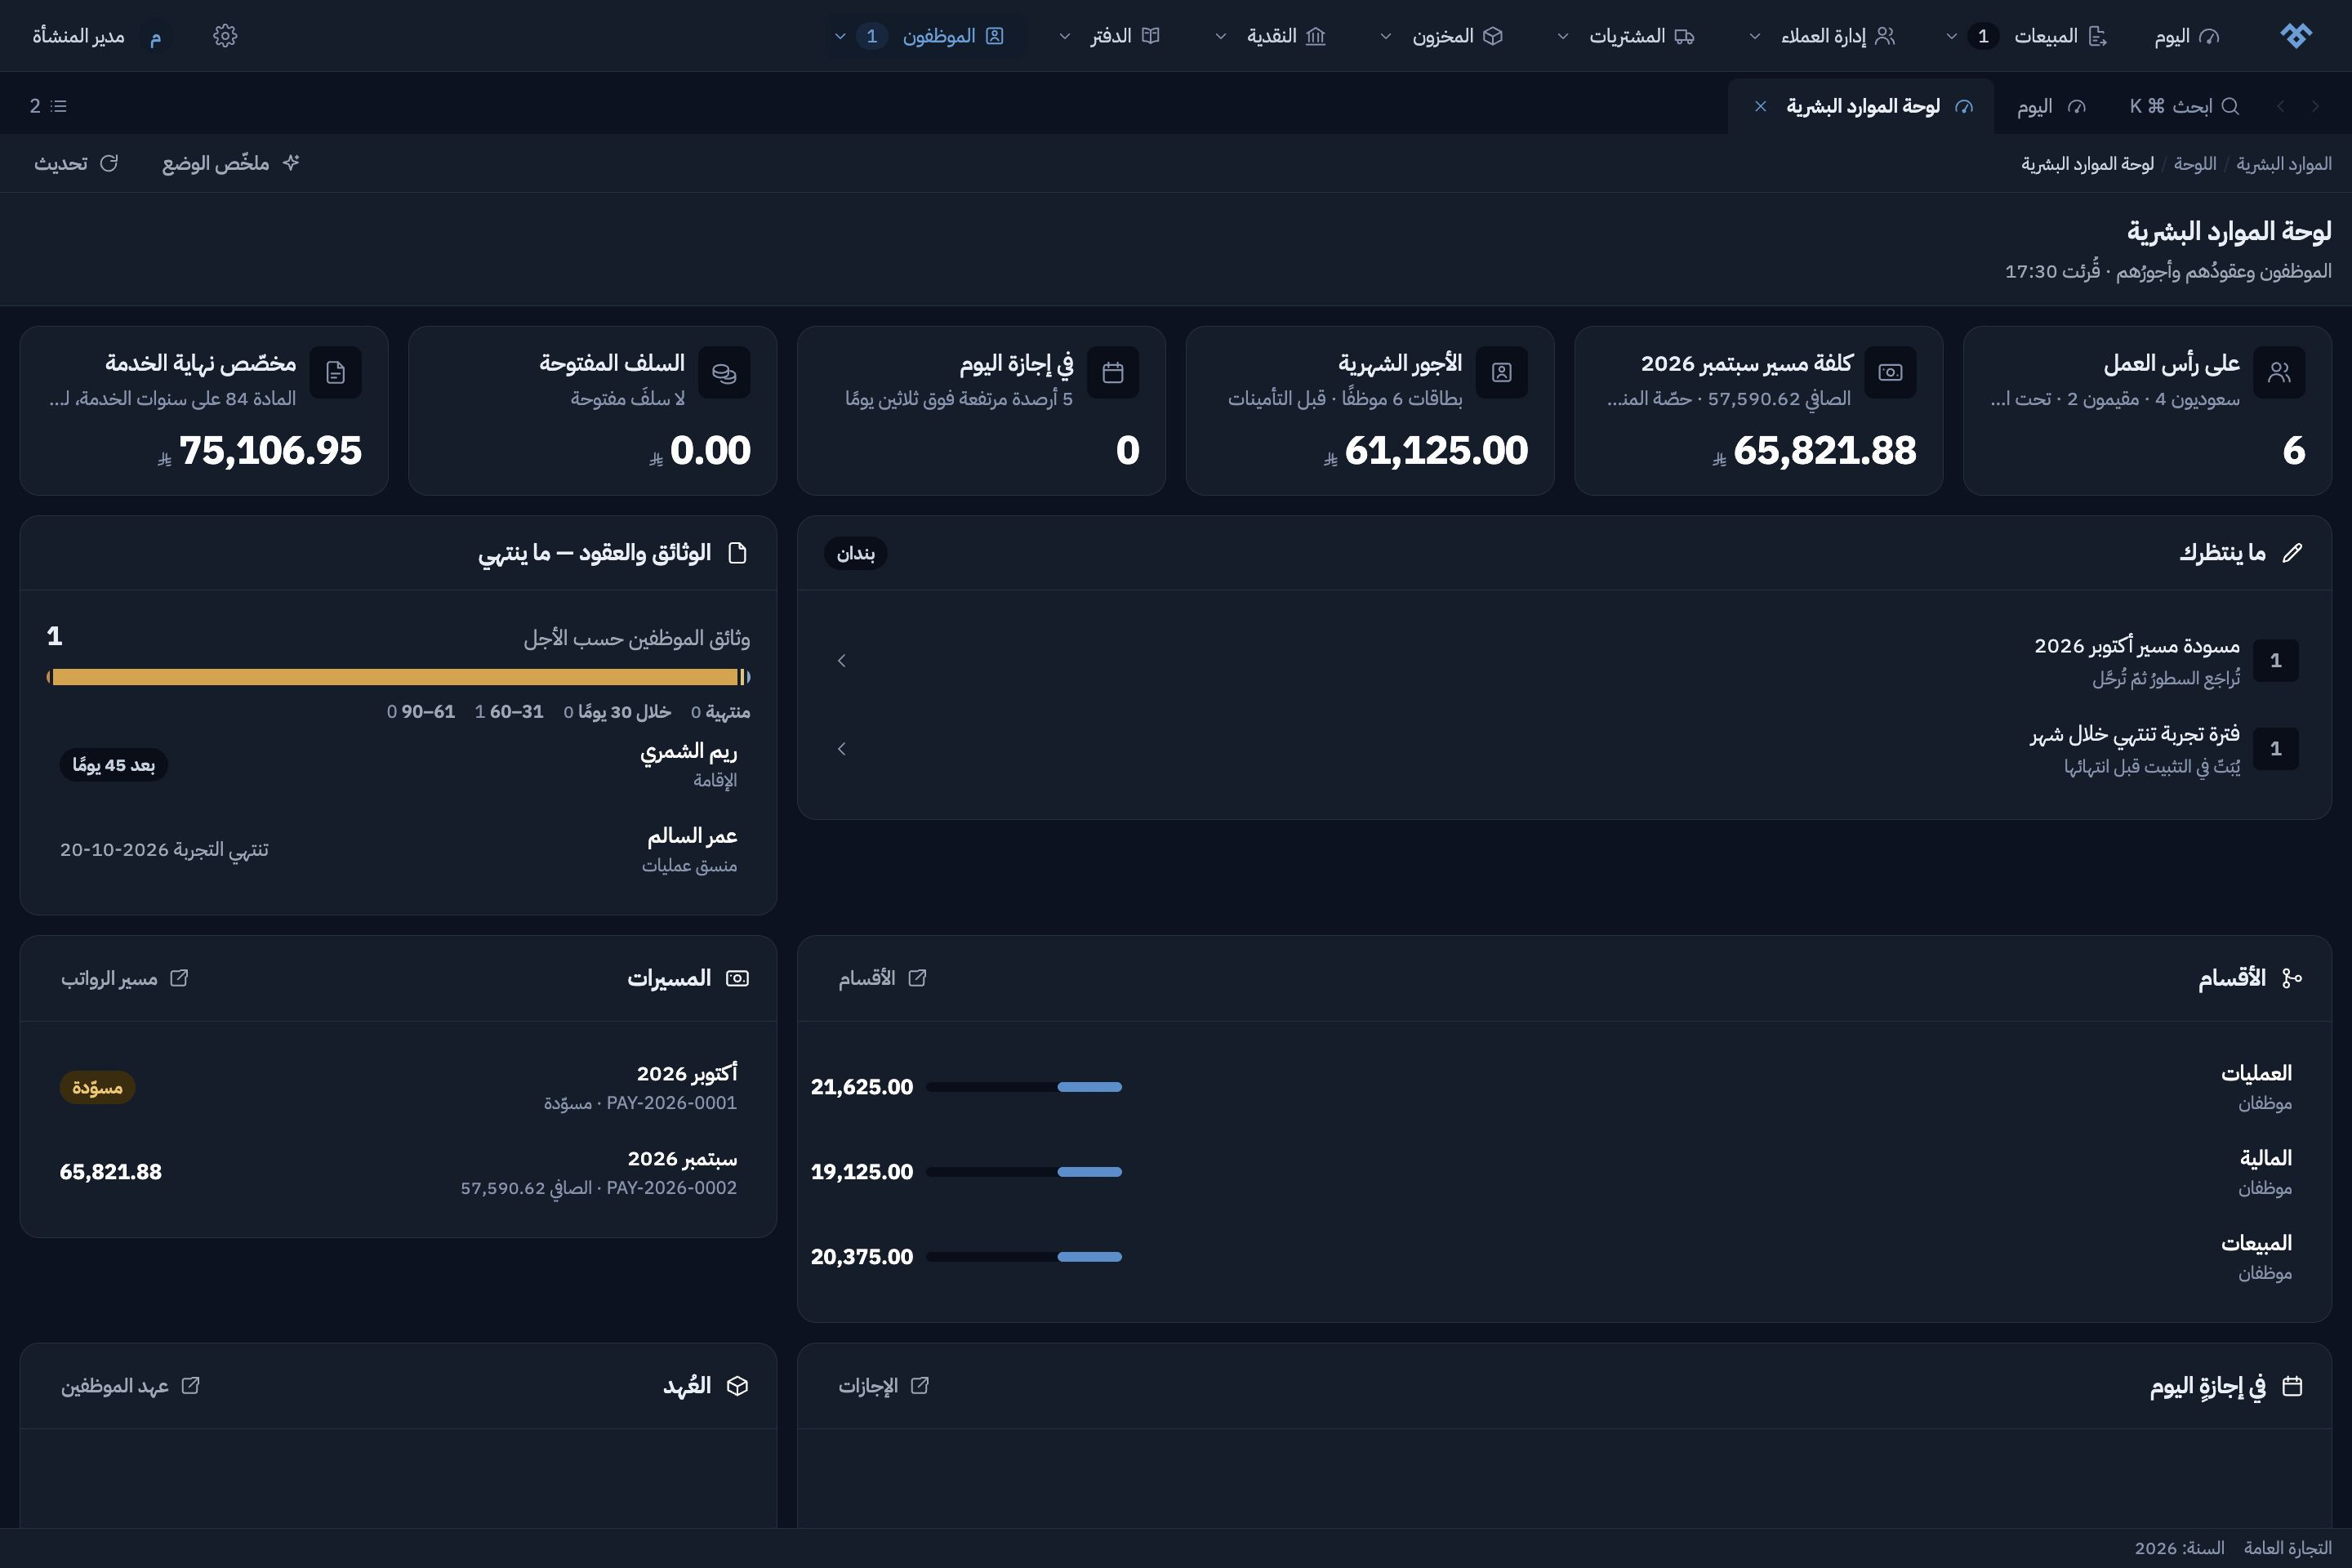Click the calendar icon beside the في إجازة اليوم panel heading
This screenshot has height=1568, width=2352.
click(2293, 1386)
